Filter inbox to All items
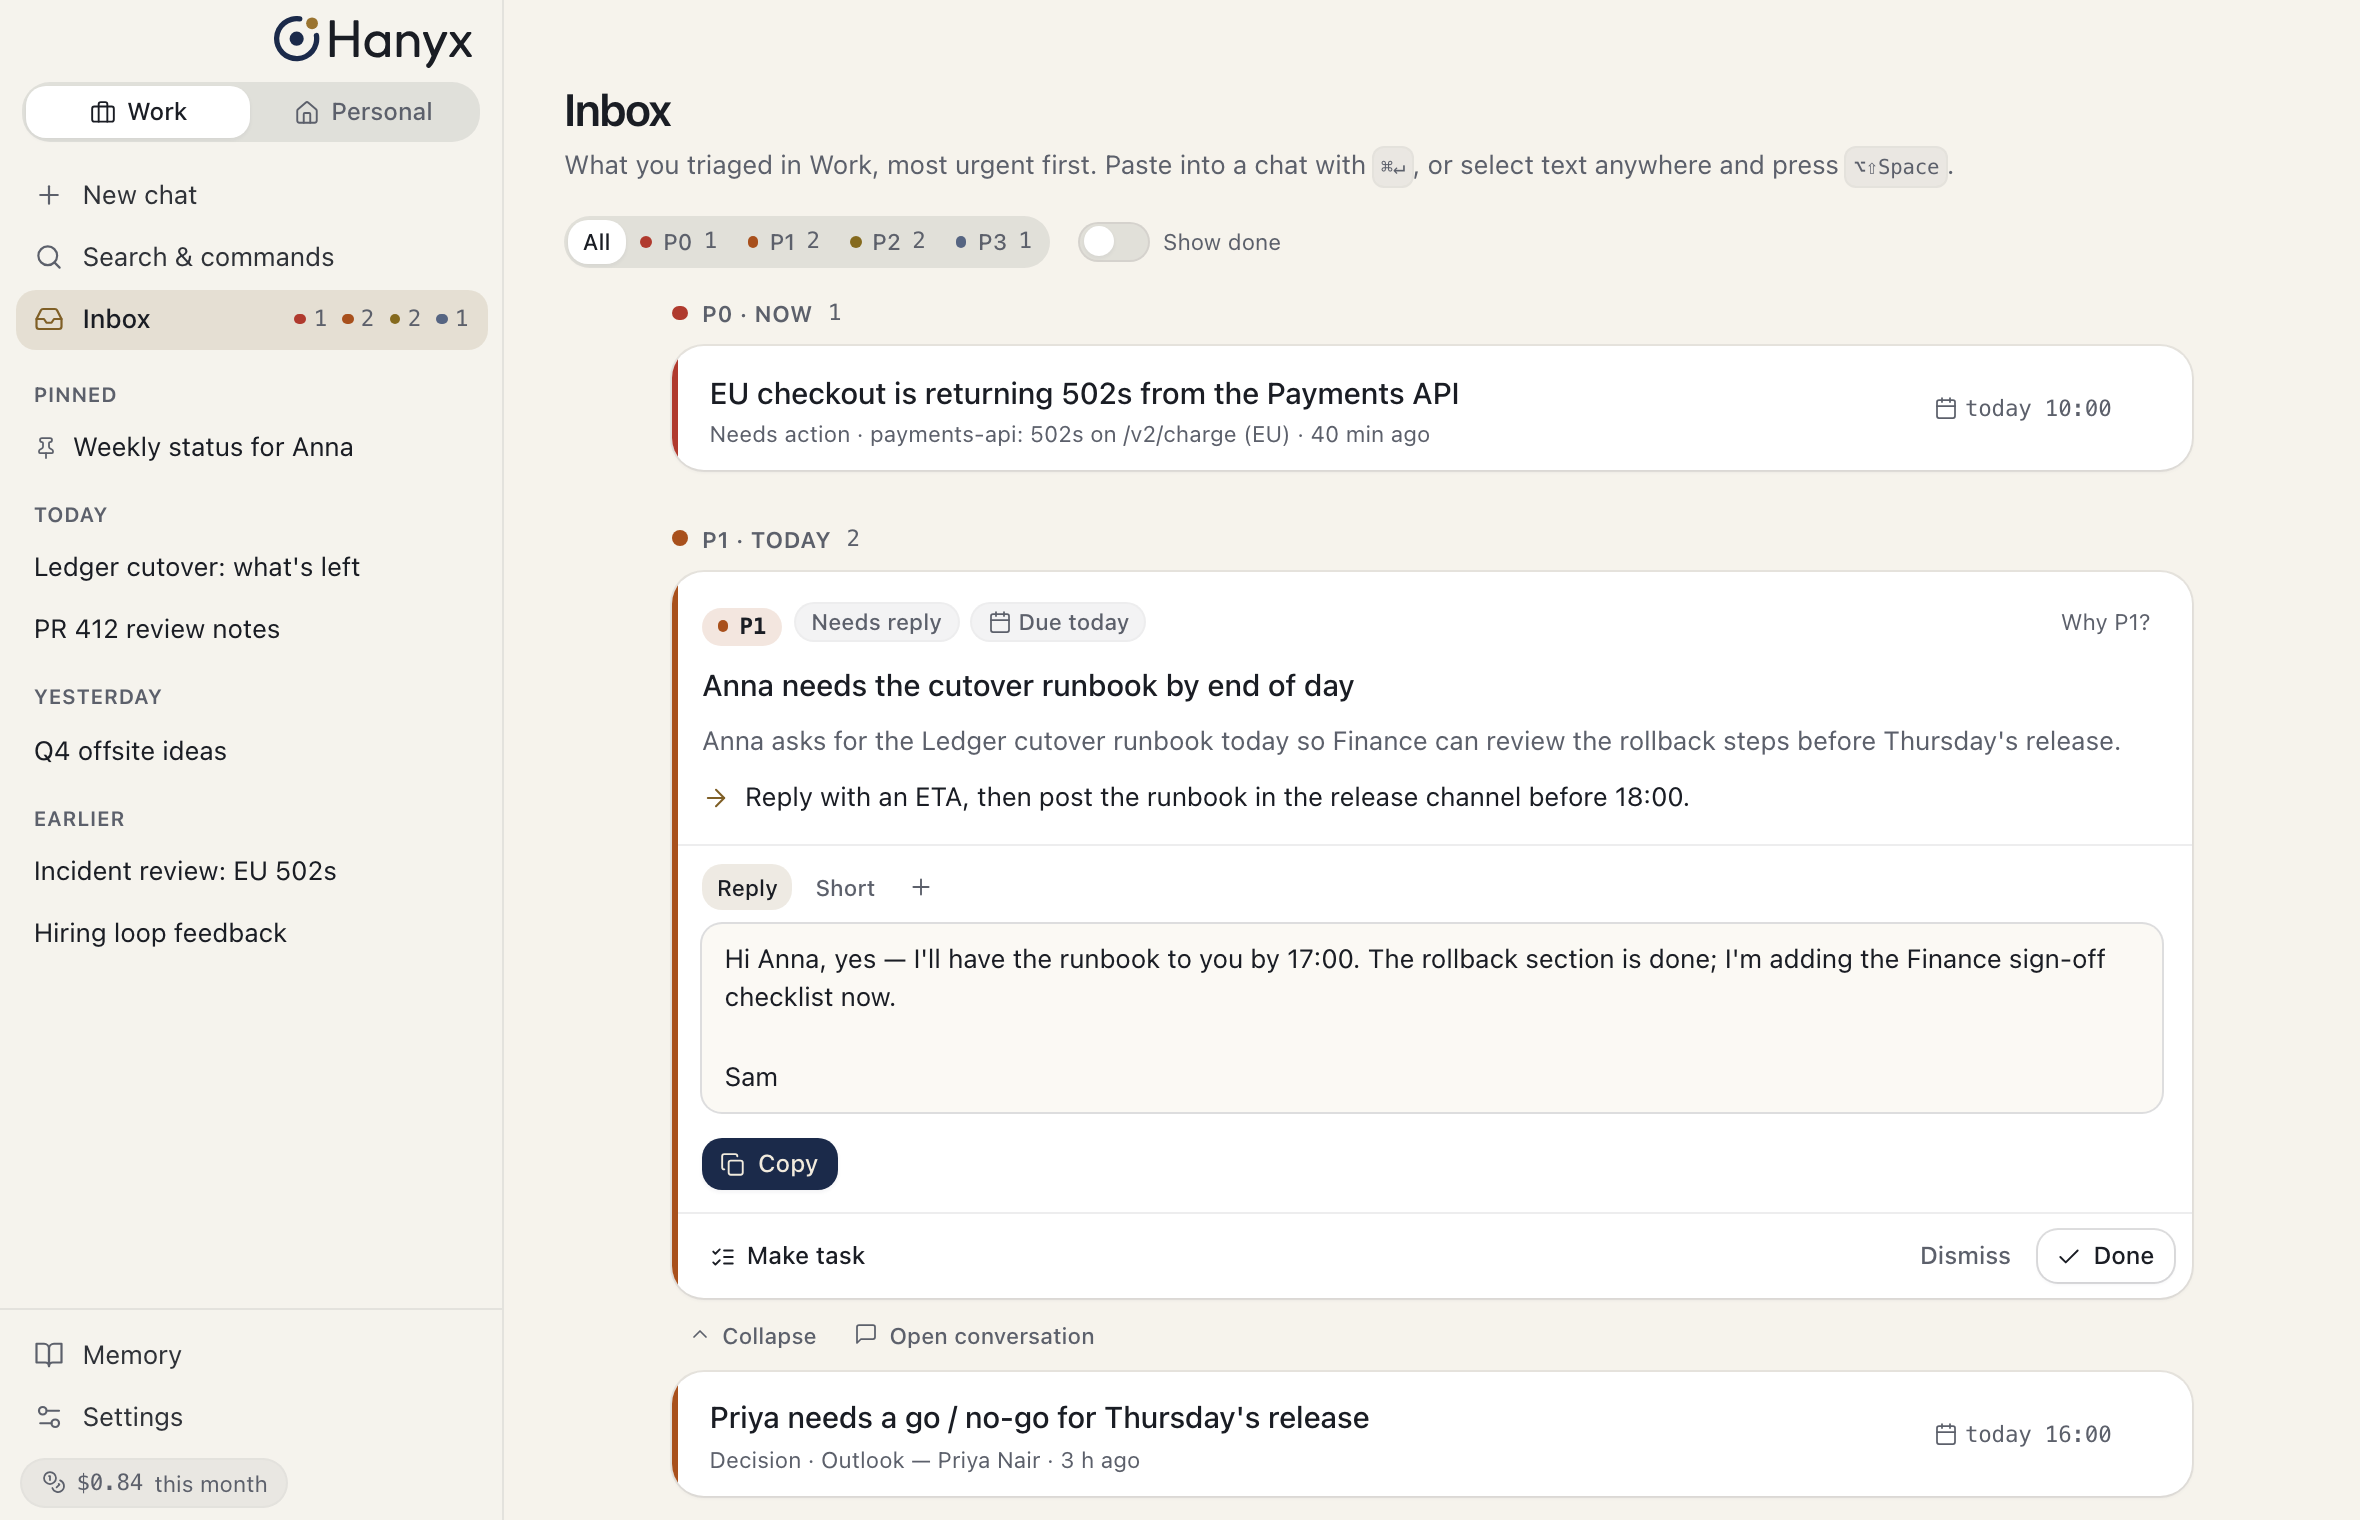Image resolution: width=2360 pixels, height=1520 pixels. coord(597,242)
